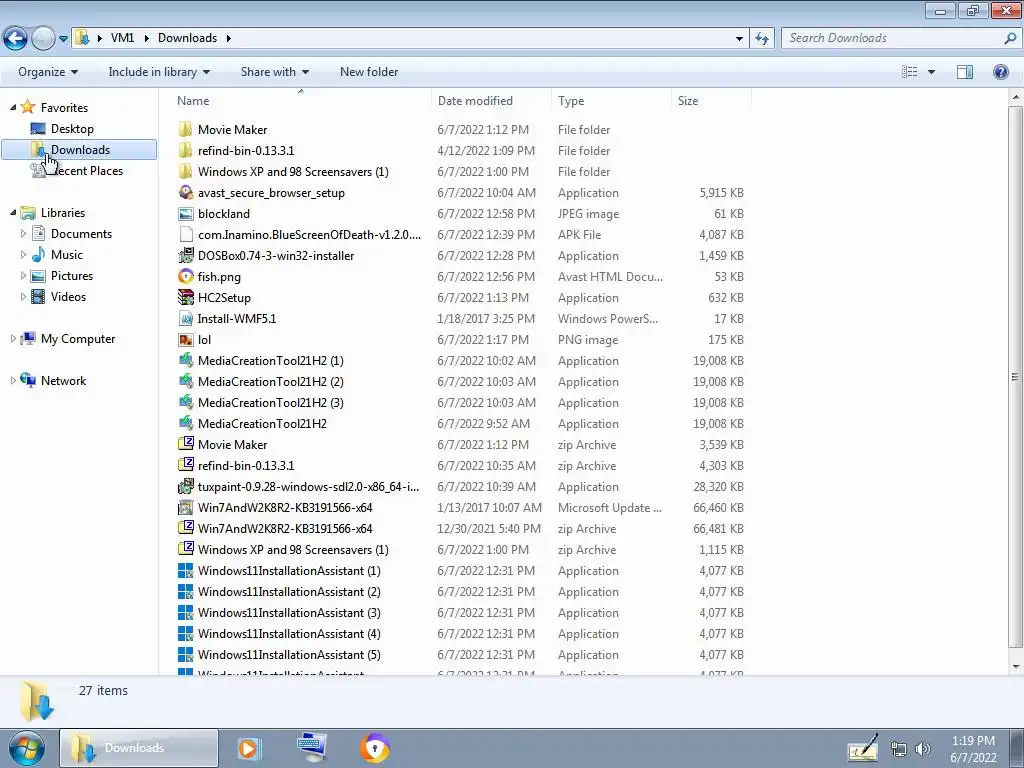
Task: Open Windows Media Player from taskbar
Action: [248, 748]
